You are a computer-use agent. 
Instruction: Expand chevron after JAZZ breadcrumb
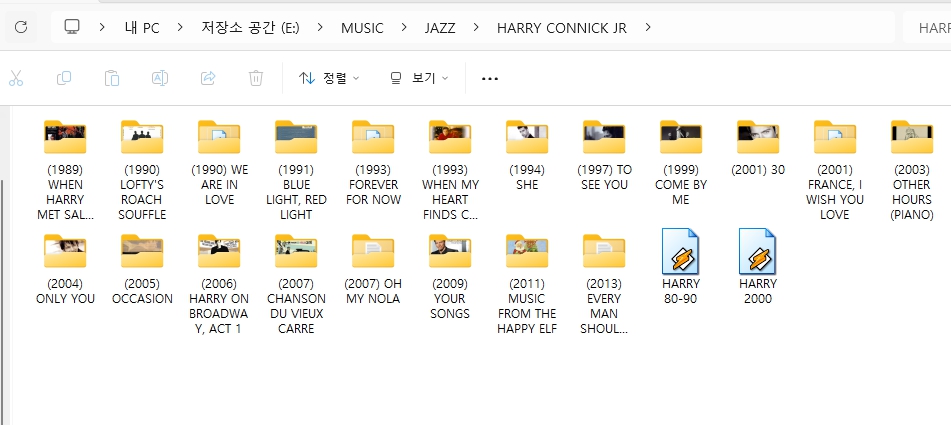click(x=476, y=27)
